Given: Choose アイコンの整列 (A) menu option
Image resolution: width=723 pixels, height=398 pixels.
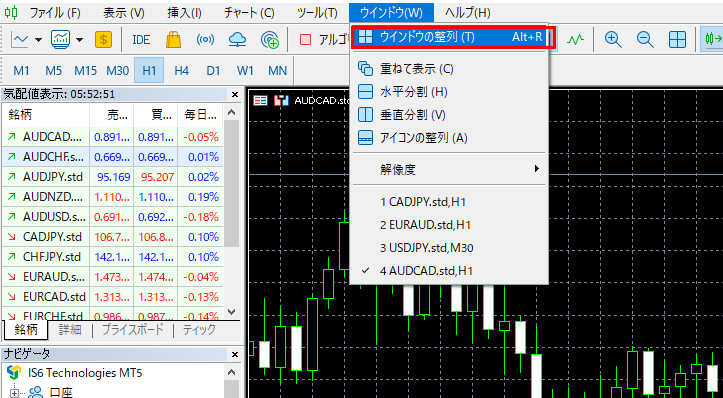Looking at the screenshot, I should pyautogui.click(x=450, y=137).
